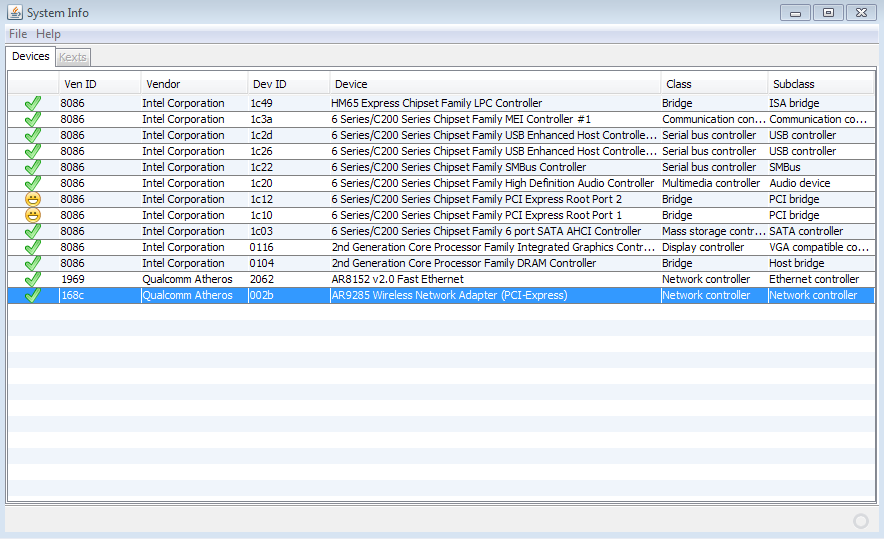
Task: Click device ID 002b cell
Action: [x=289, y=295]
